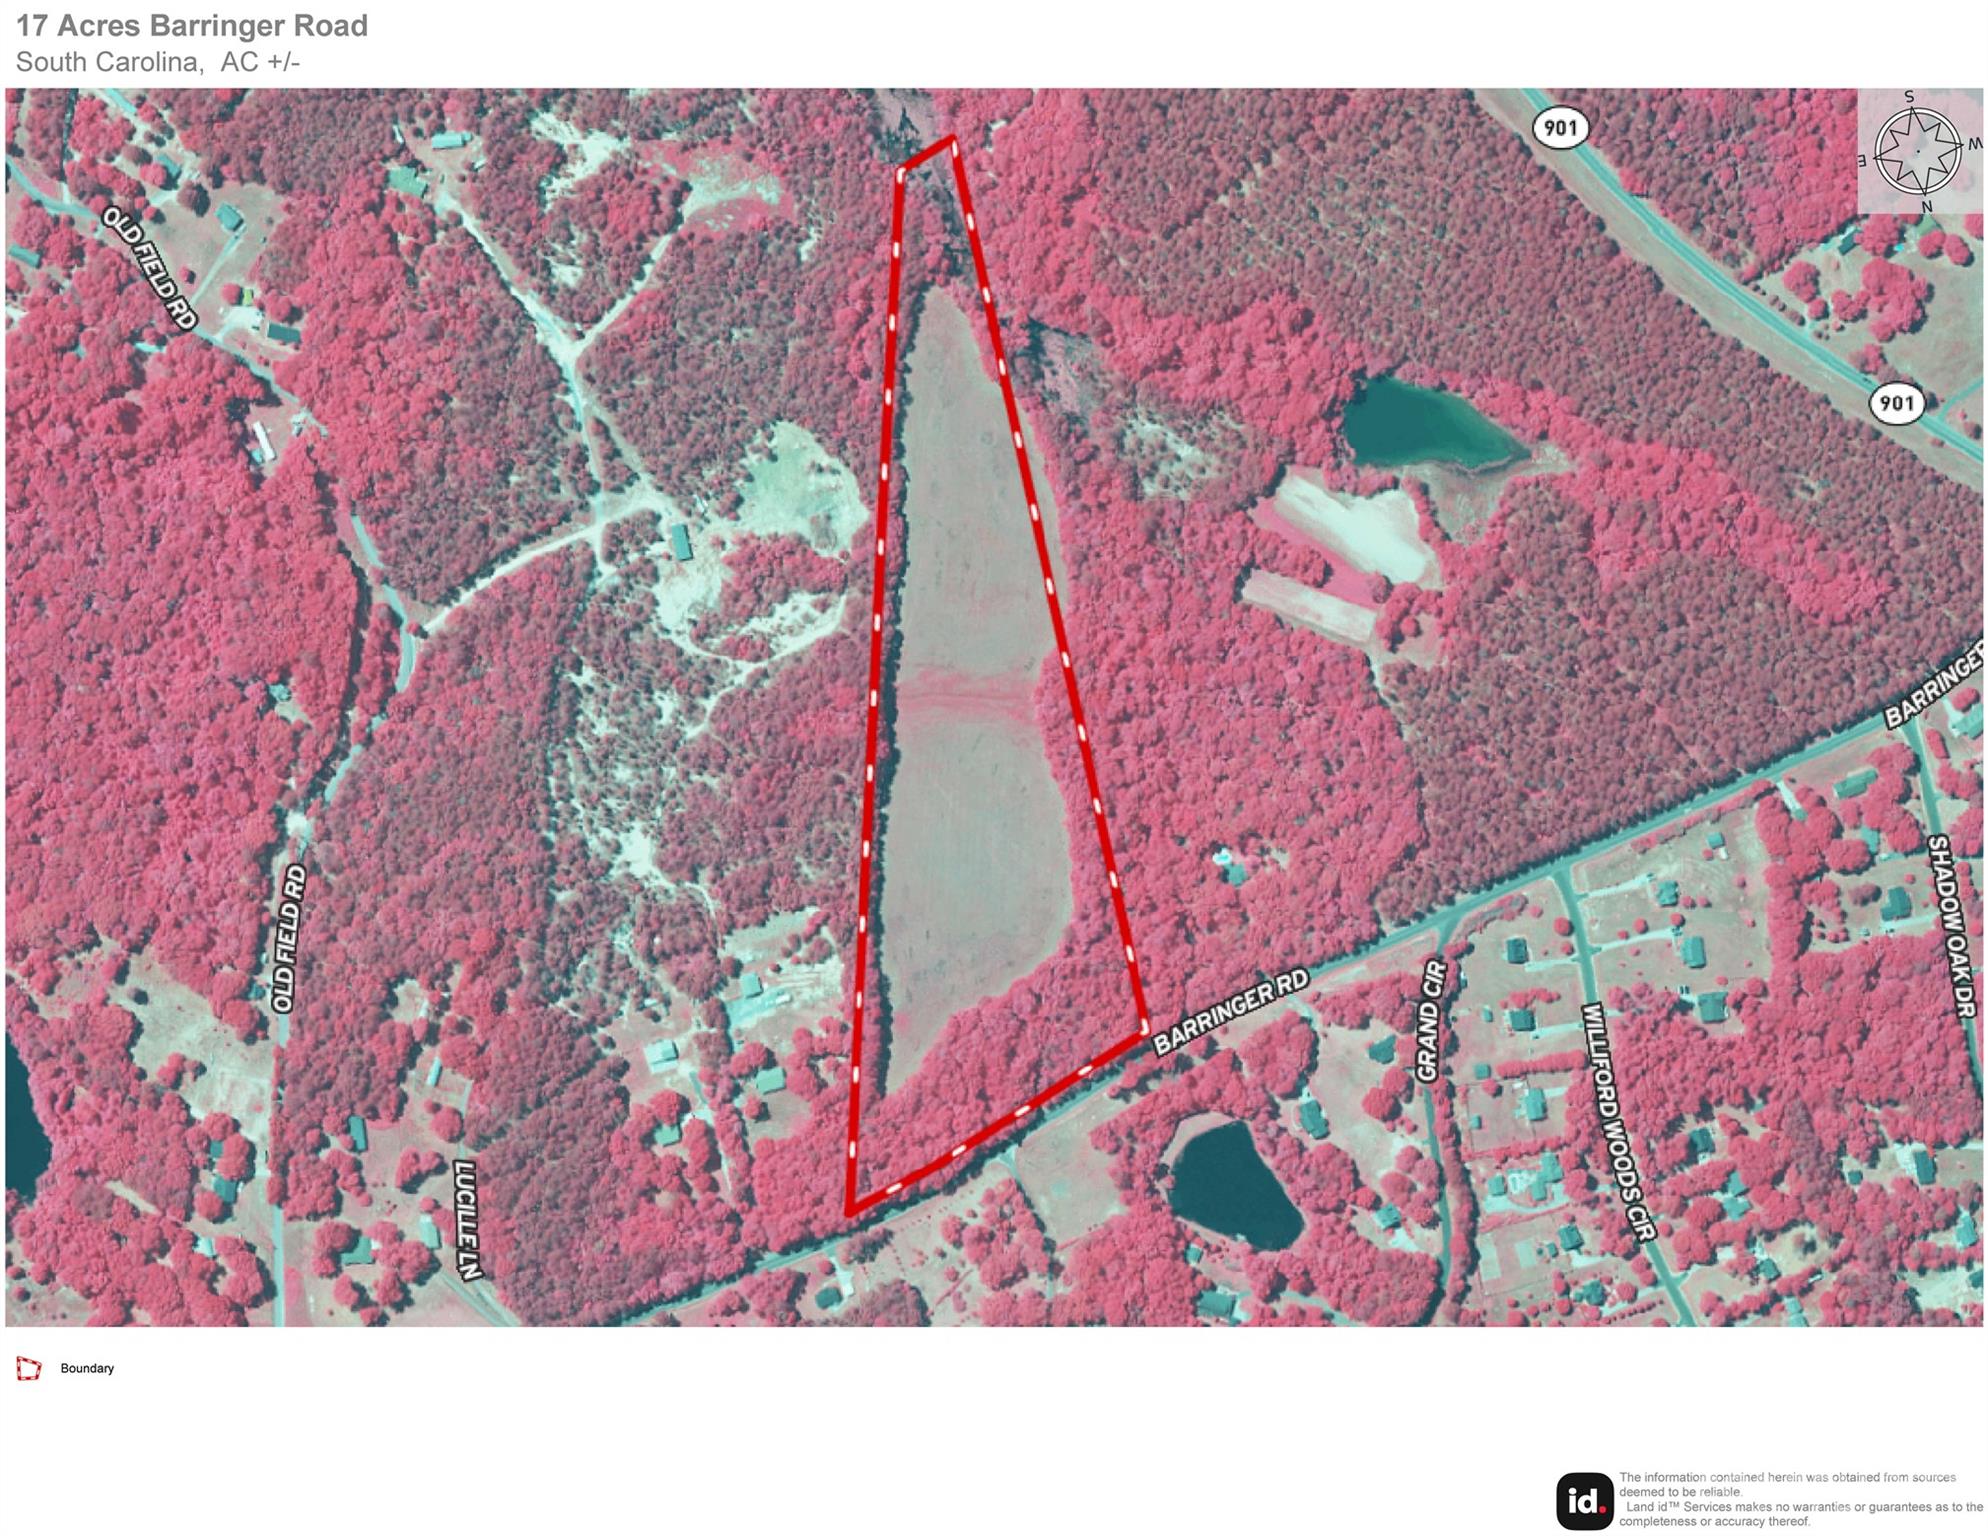Click the red Boundary legend symbol
The image size is (1988, 1536).
coord(29,1369)
